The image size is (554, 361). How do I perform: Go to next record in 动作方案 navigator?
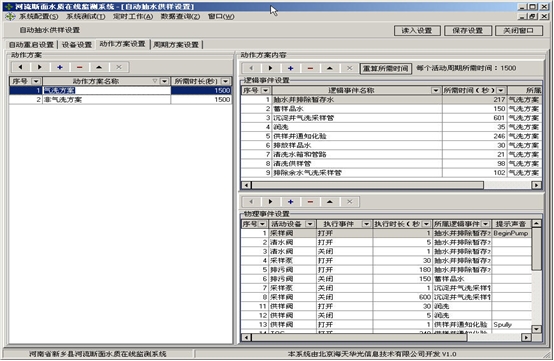coord(40,67)
